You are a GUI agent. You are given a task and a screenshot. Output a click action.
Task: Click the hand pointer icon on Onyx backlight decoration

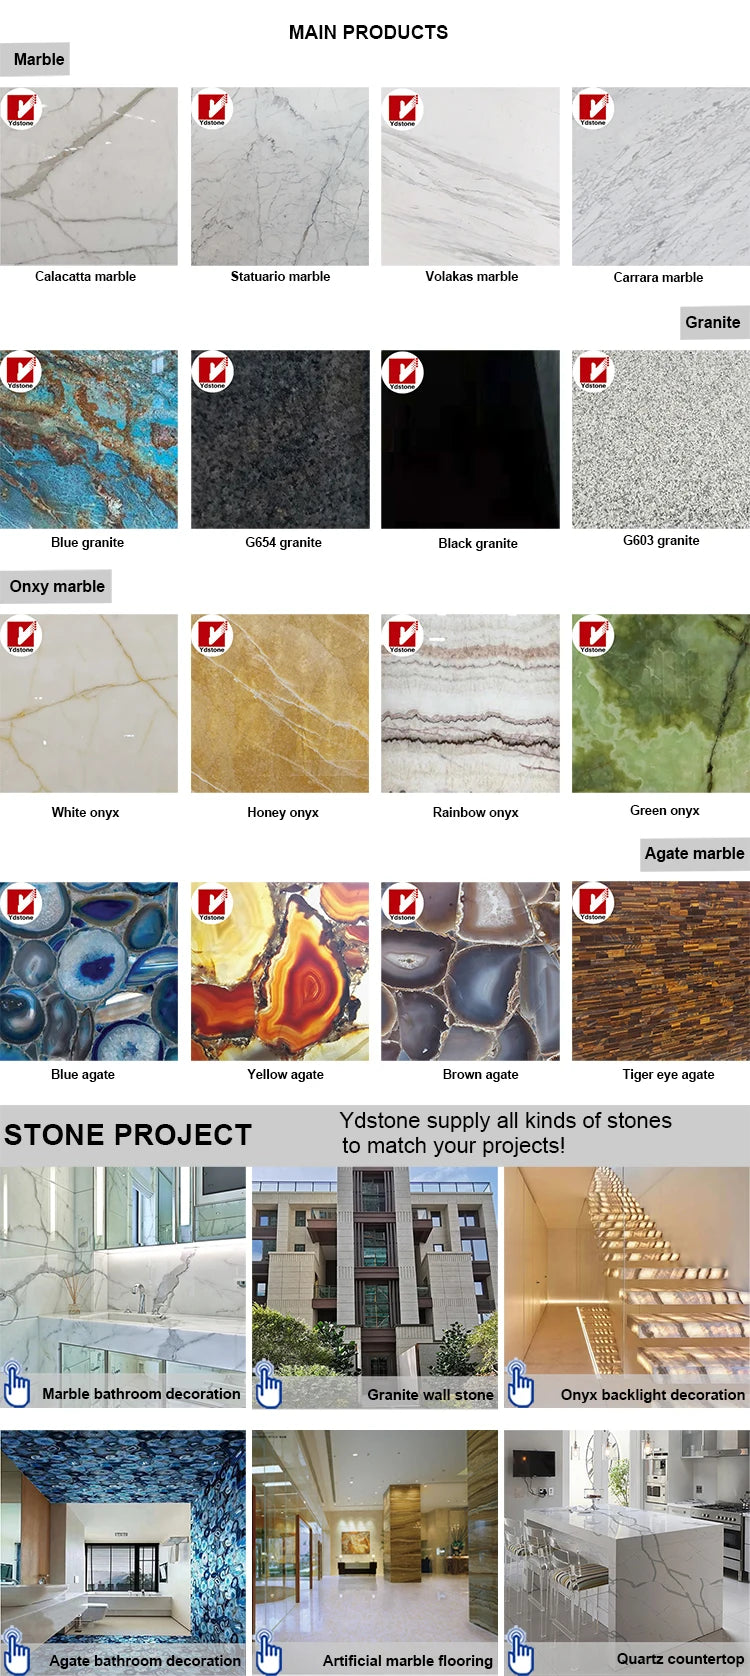click(x=521, y=1385)
